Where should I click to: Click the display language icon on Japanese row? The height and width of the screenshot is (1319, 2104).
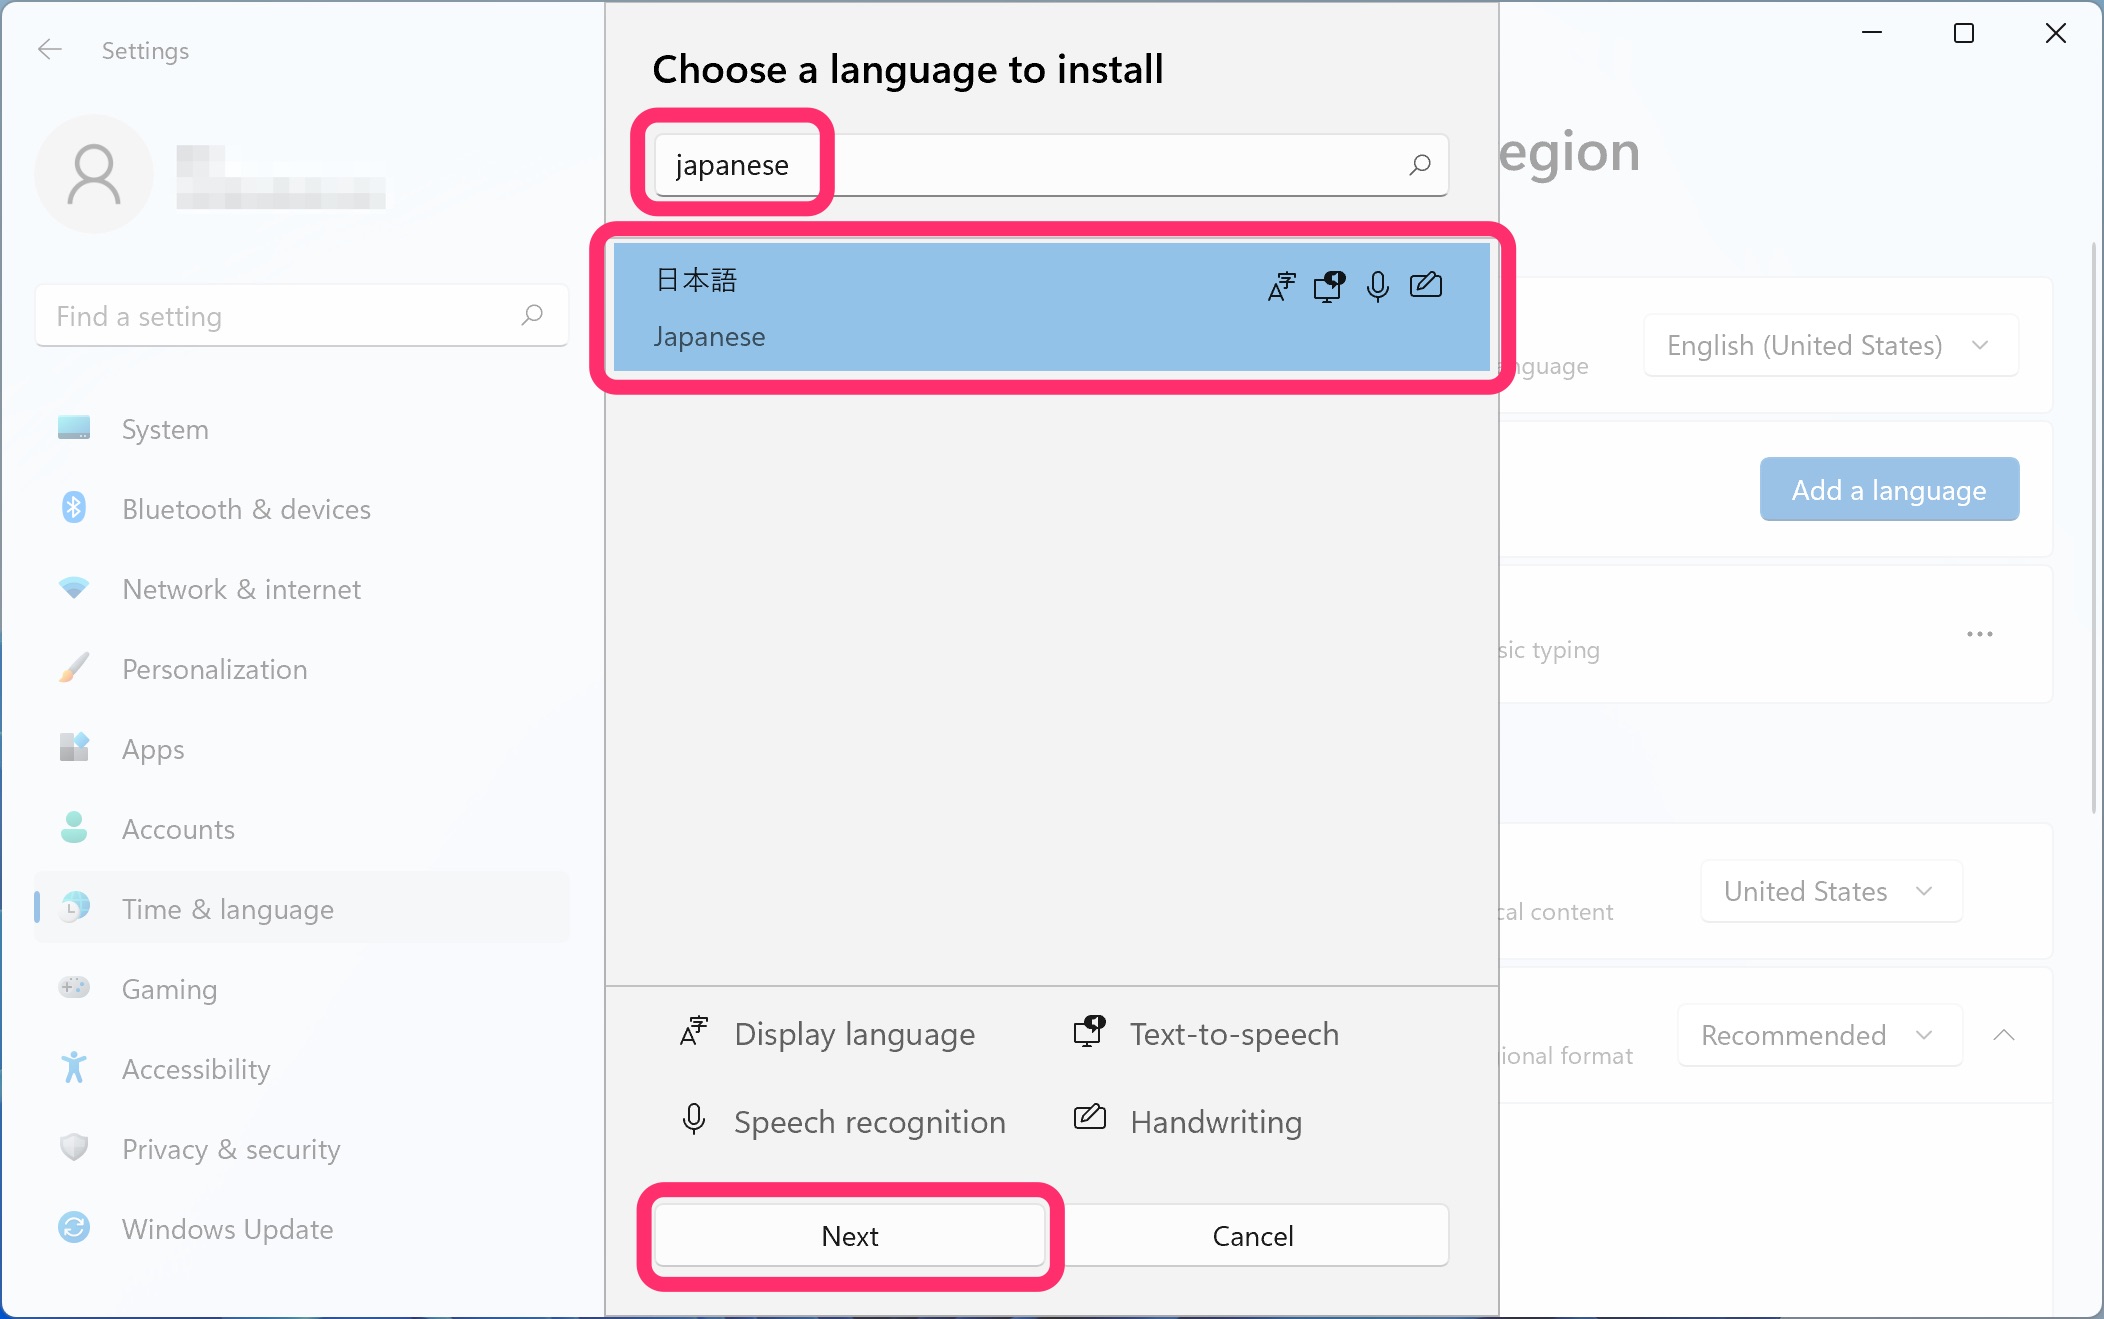point(1281,287)
